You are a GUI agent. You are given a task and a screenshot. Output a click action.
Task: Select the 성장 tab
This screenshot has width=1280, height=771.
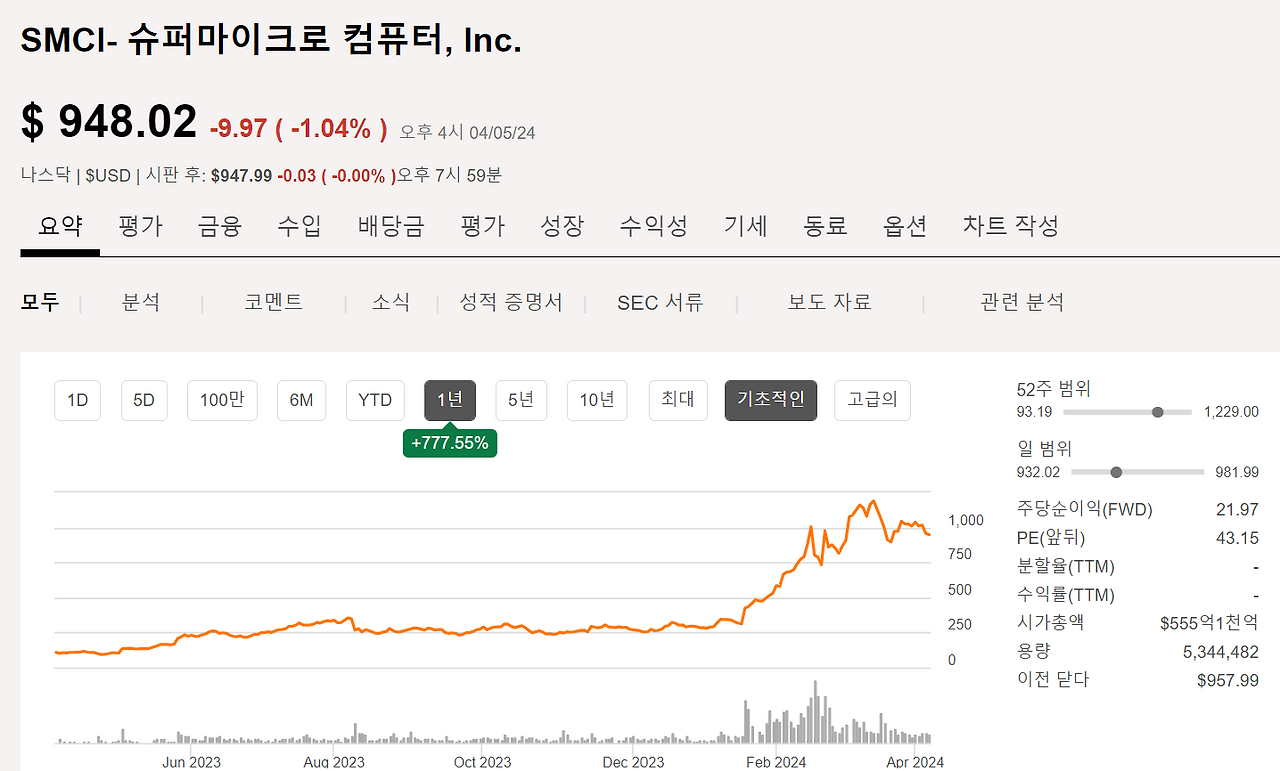click(561, 226)
